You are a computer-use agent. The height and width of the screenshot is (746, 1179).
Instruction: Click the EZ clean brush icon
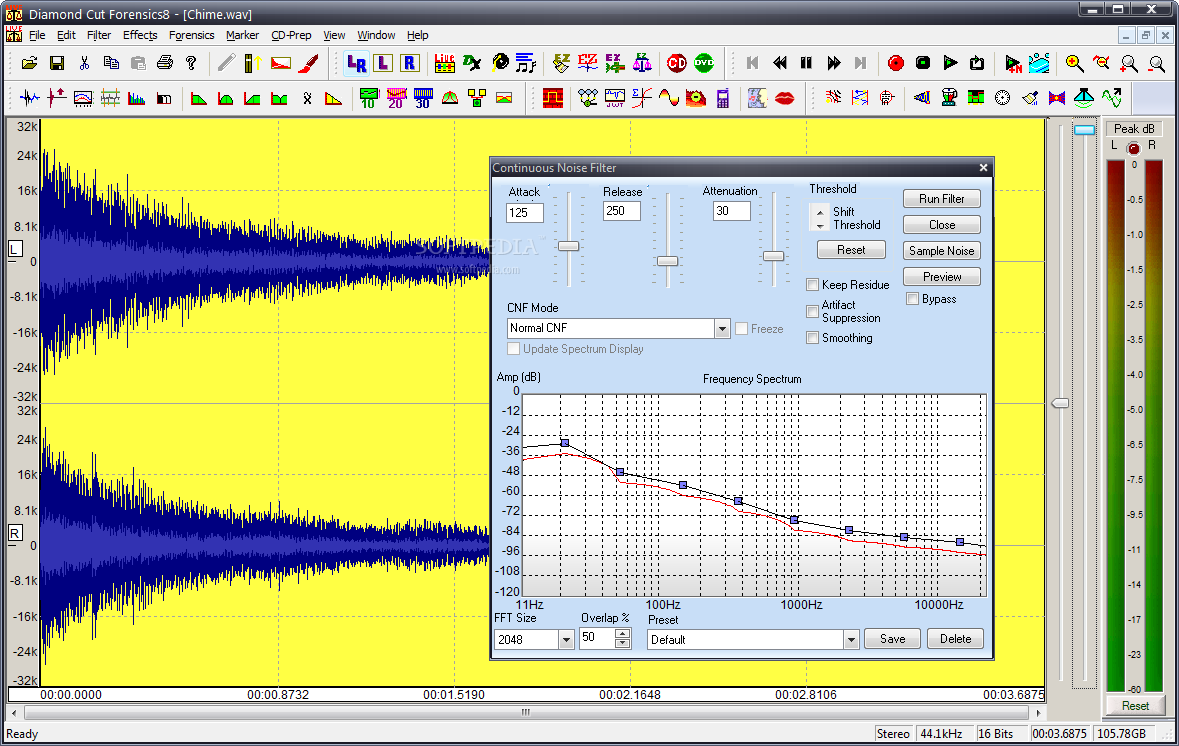click(x=561, y=63)
